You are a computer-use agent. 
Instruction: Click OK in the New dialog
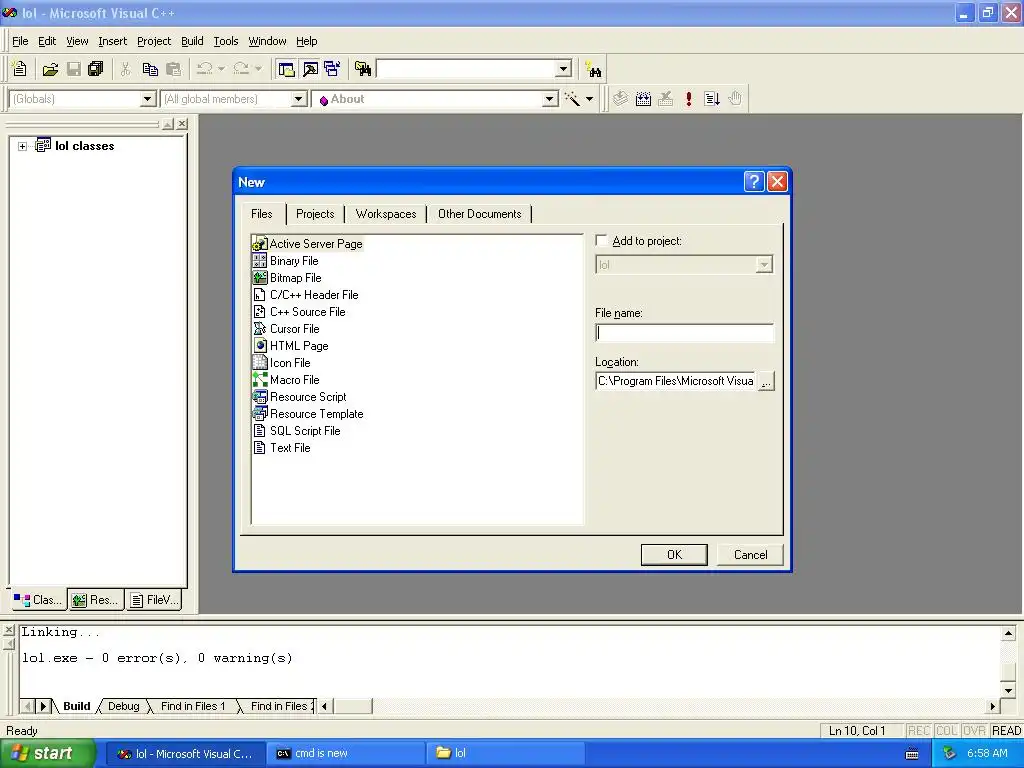[674, 554]
